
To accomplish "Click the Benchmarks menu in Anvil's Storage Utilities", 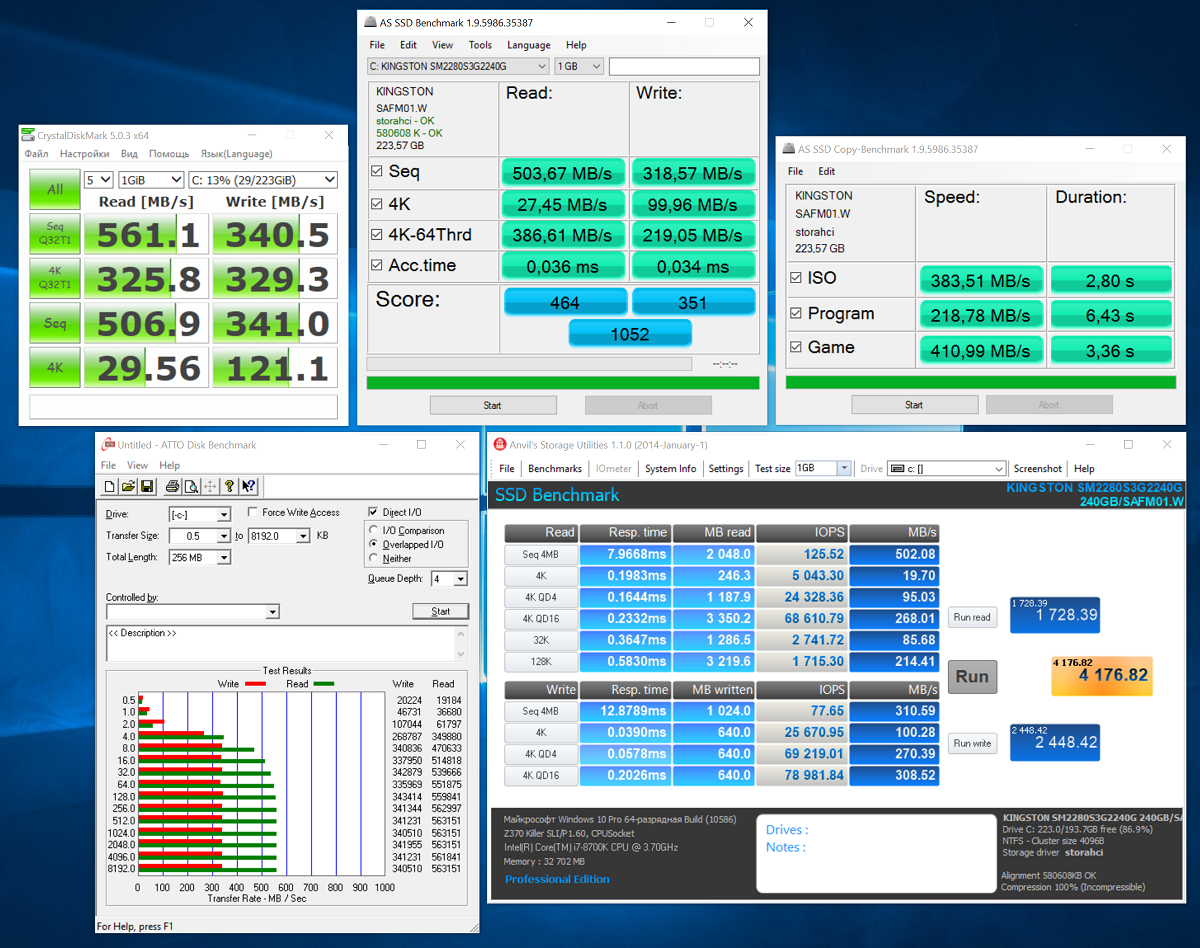I will [x=555, y=468].
